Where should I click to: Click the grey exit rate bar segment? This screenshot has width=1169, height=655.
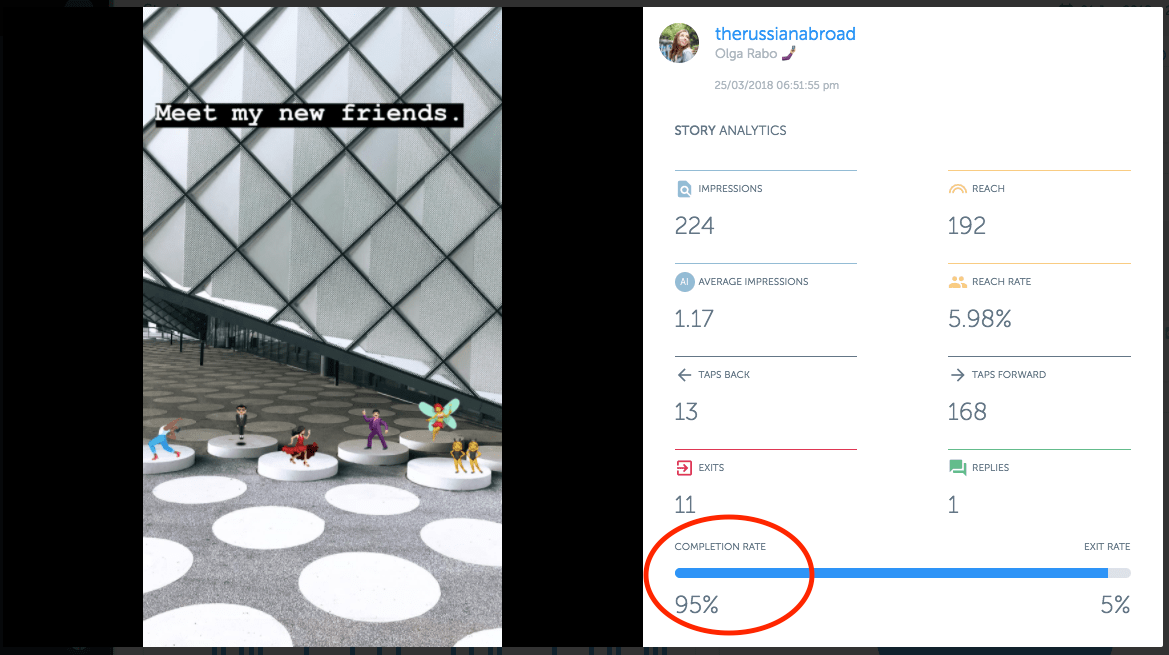coord(1119,573)
